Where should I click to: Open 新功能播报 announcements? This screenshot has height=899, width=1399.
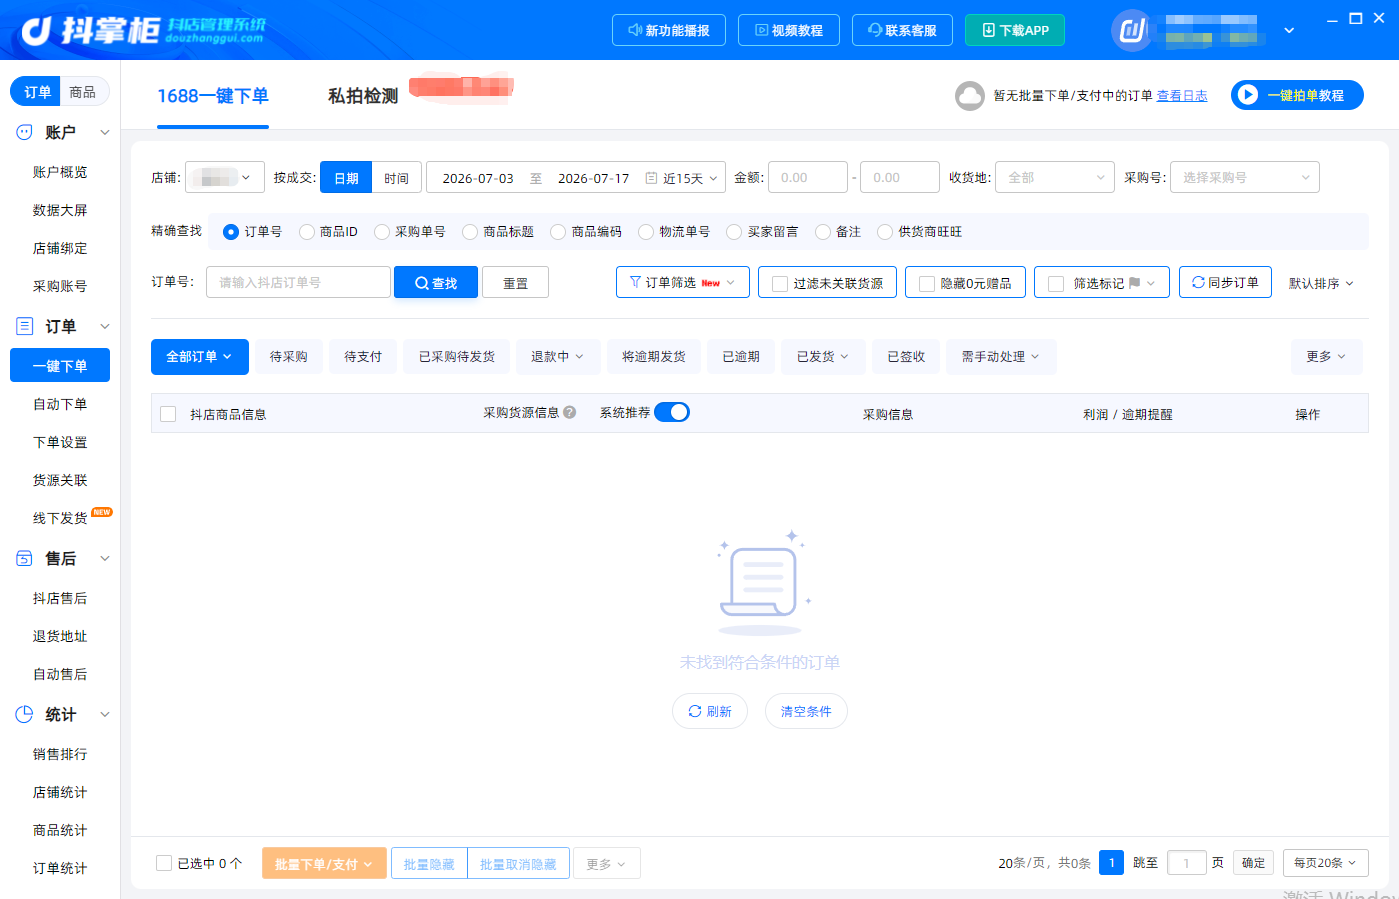668,30
